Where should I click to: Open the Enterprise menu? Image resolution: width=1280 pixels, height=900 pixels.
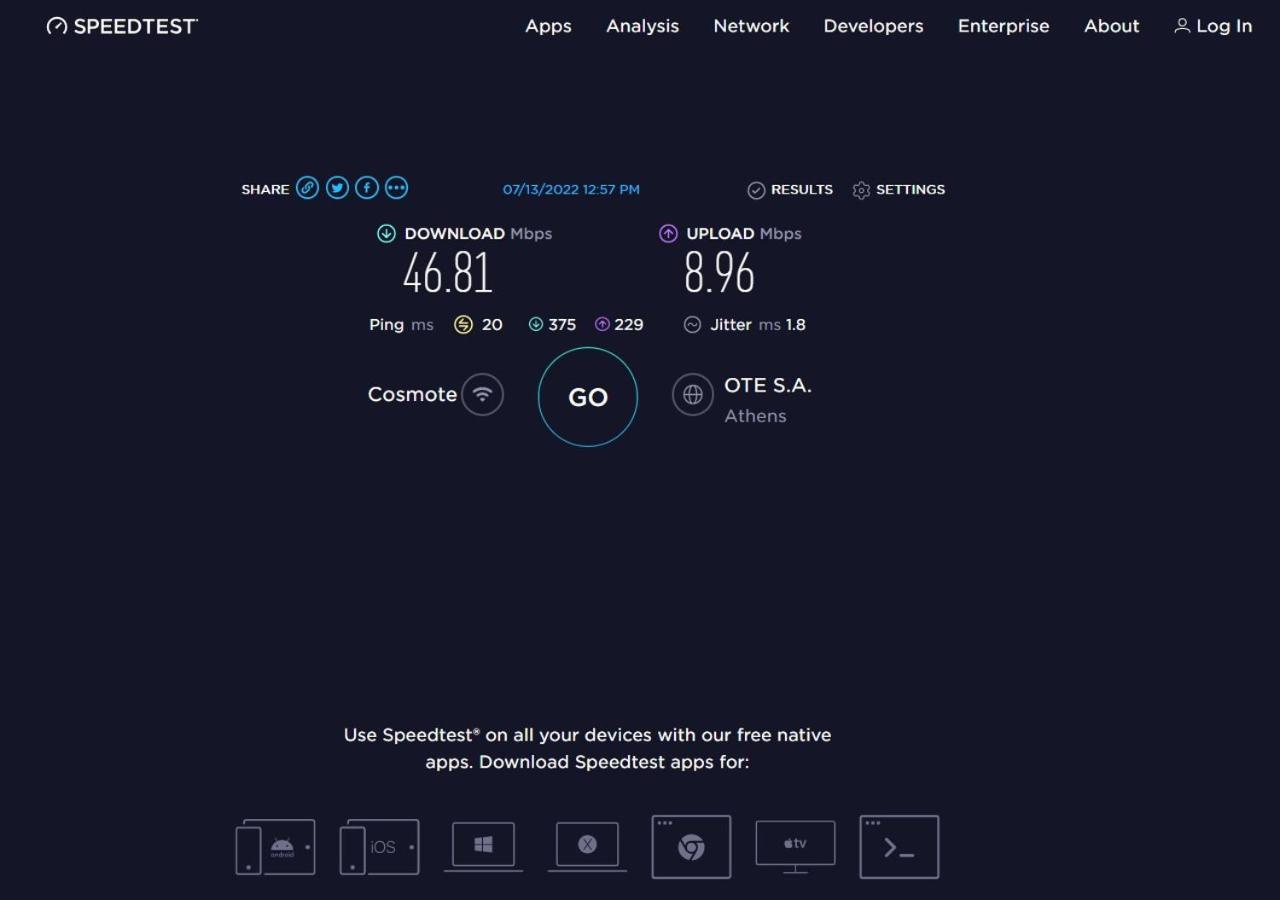(x=1003, y=26)
